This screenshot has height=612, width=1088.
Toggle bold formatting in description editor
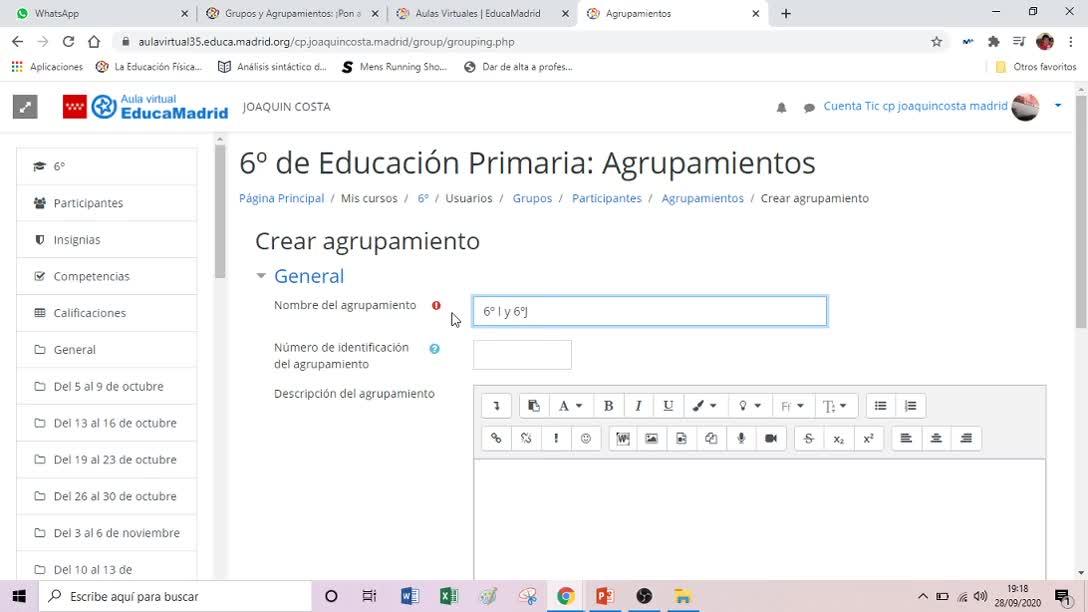click(x=609, y=406)
